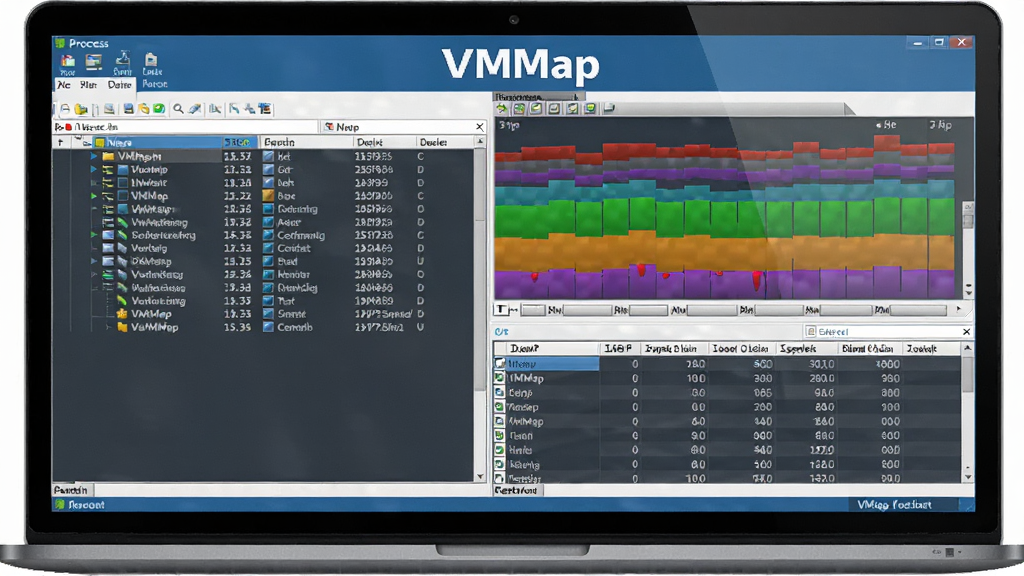Click the status text at the right of status bar
The height and width of the screenshot is (576, 1024).
coord(894,504)
